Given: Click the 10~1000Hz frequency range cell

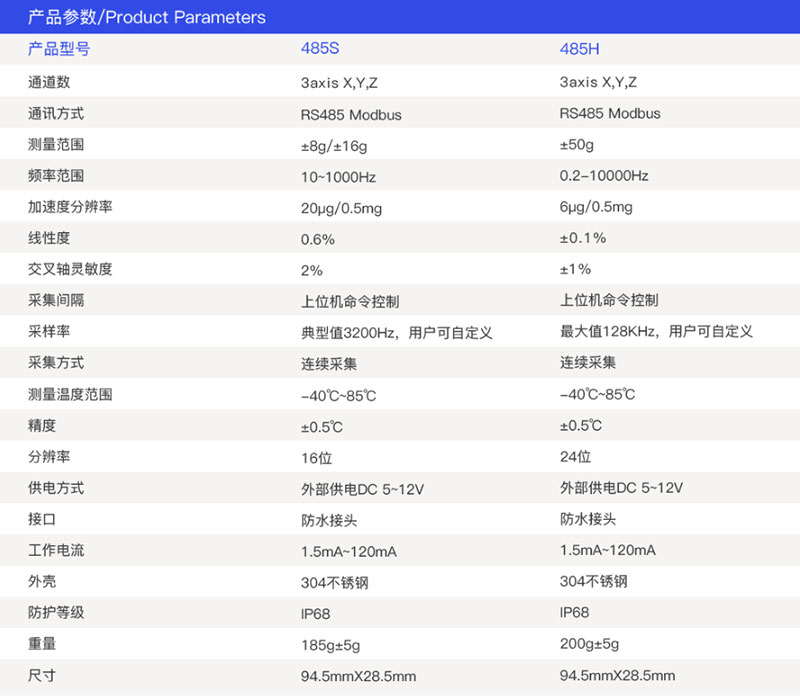Looking at the screenshot, I should pyautogui.click(x=336, y=176).
